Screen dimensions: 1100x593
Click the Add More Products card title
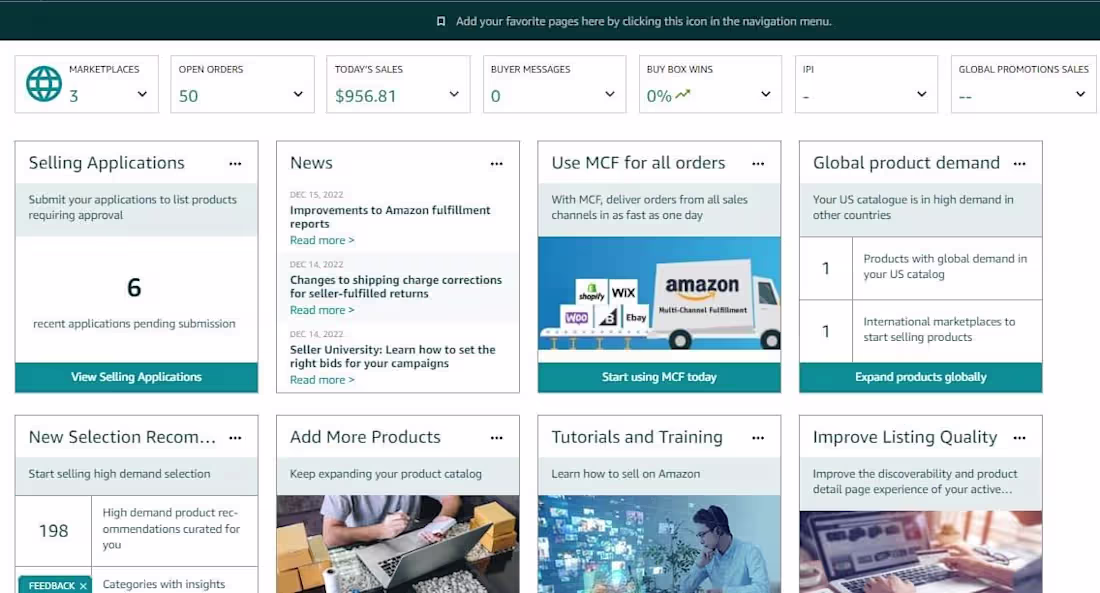click(365, 437)
